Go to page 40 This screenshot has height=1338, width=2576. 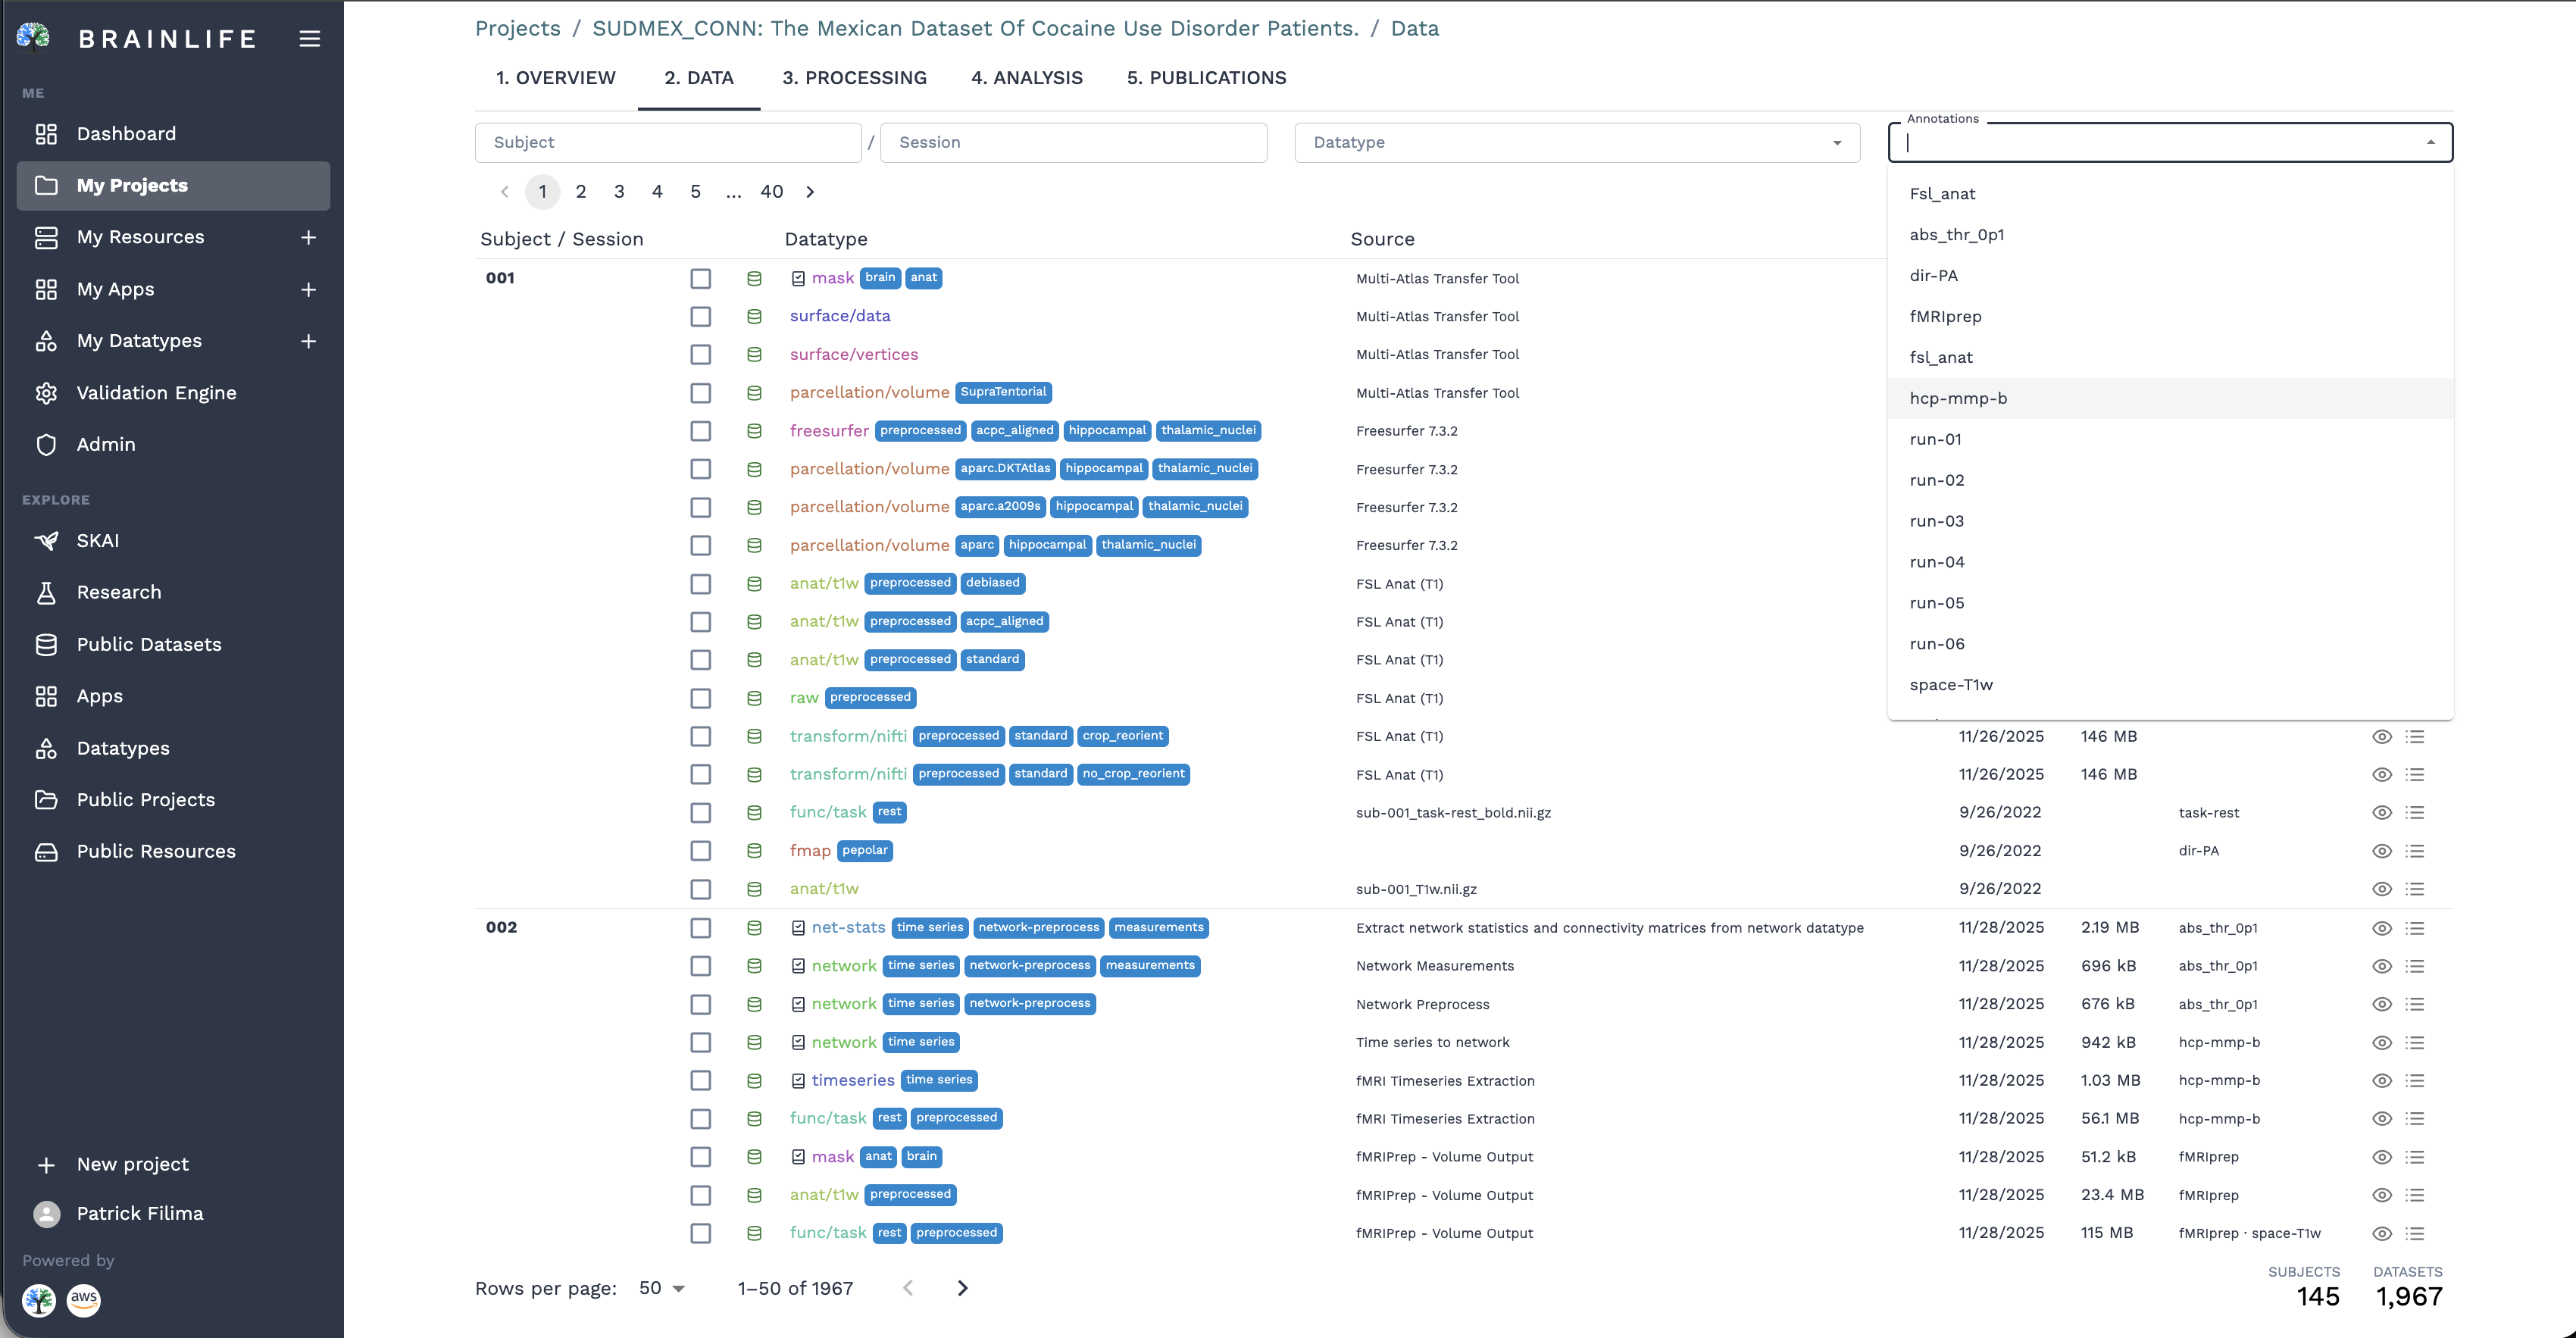[771, 191]
